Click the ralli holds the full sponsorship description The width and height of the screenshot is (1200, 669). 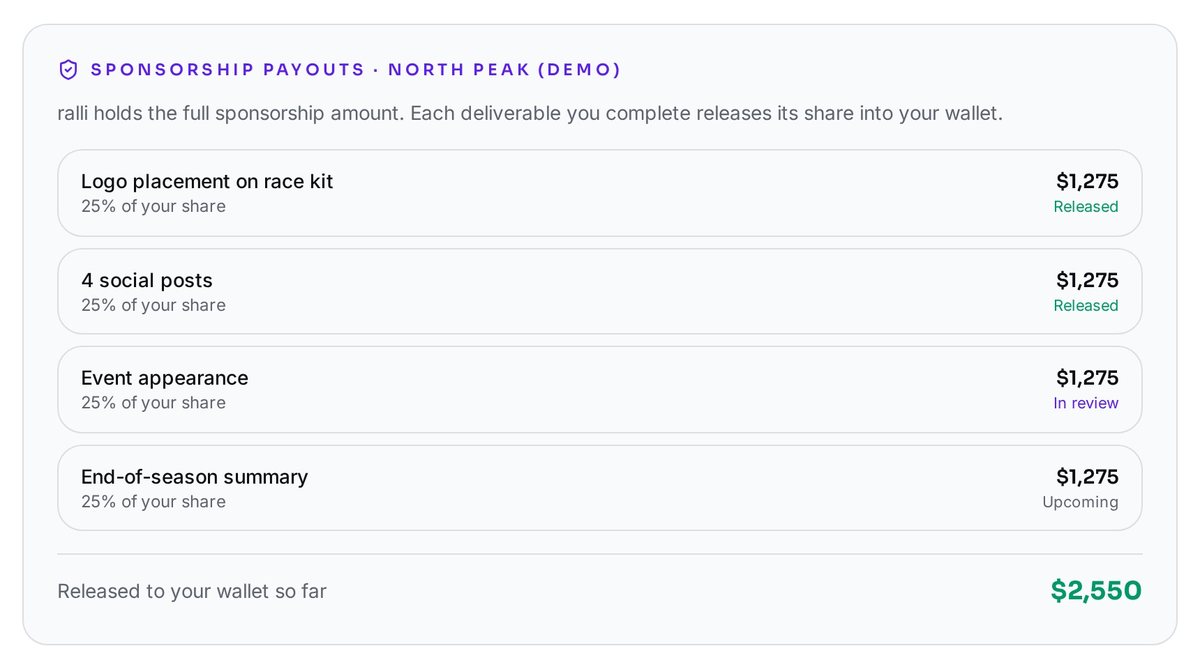(x=530, y=113)
